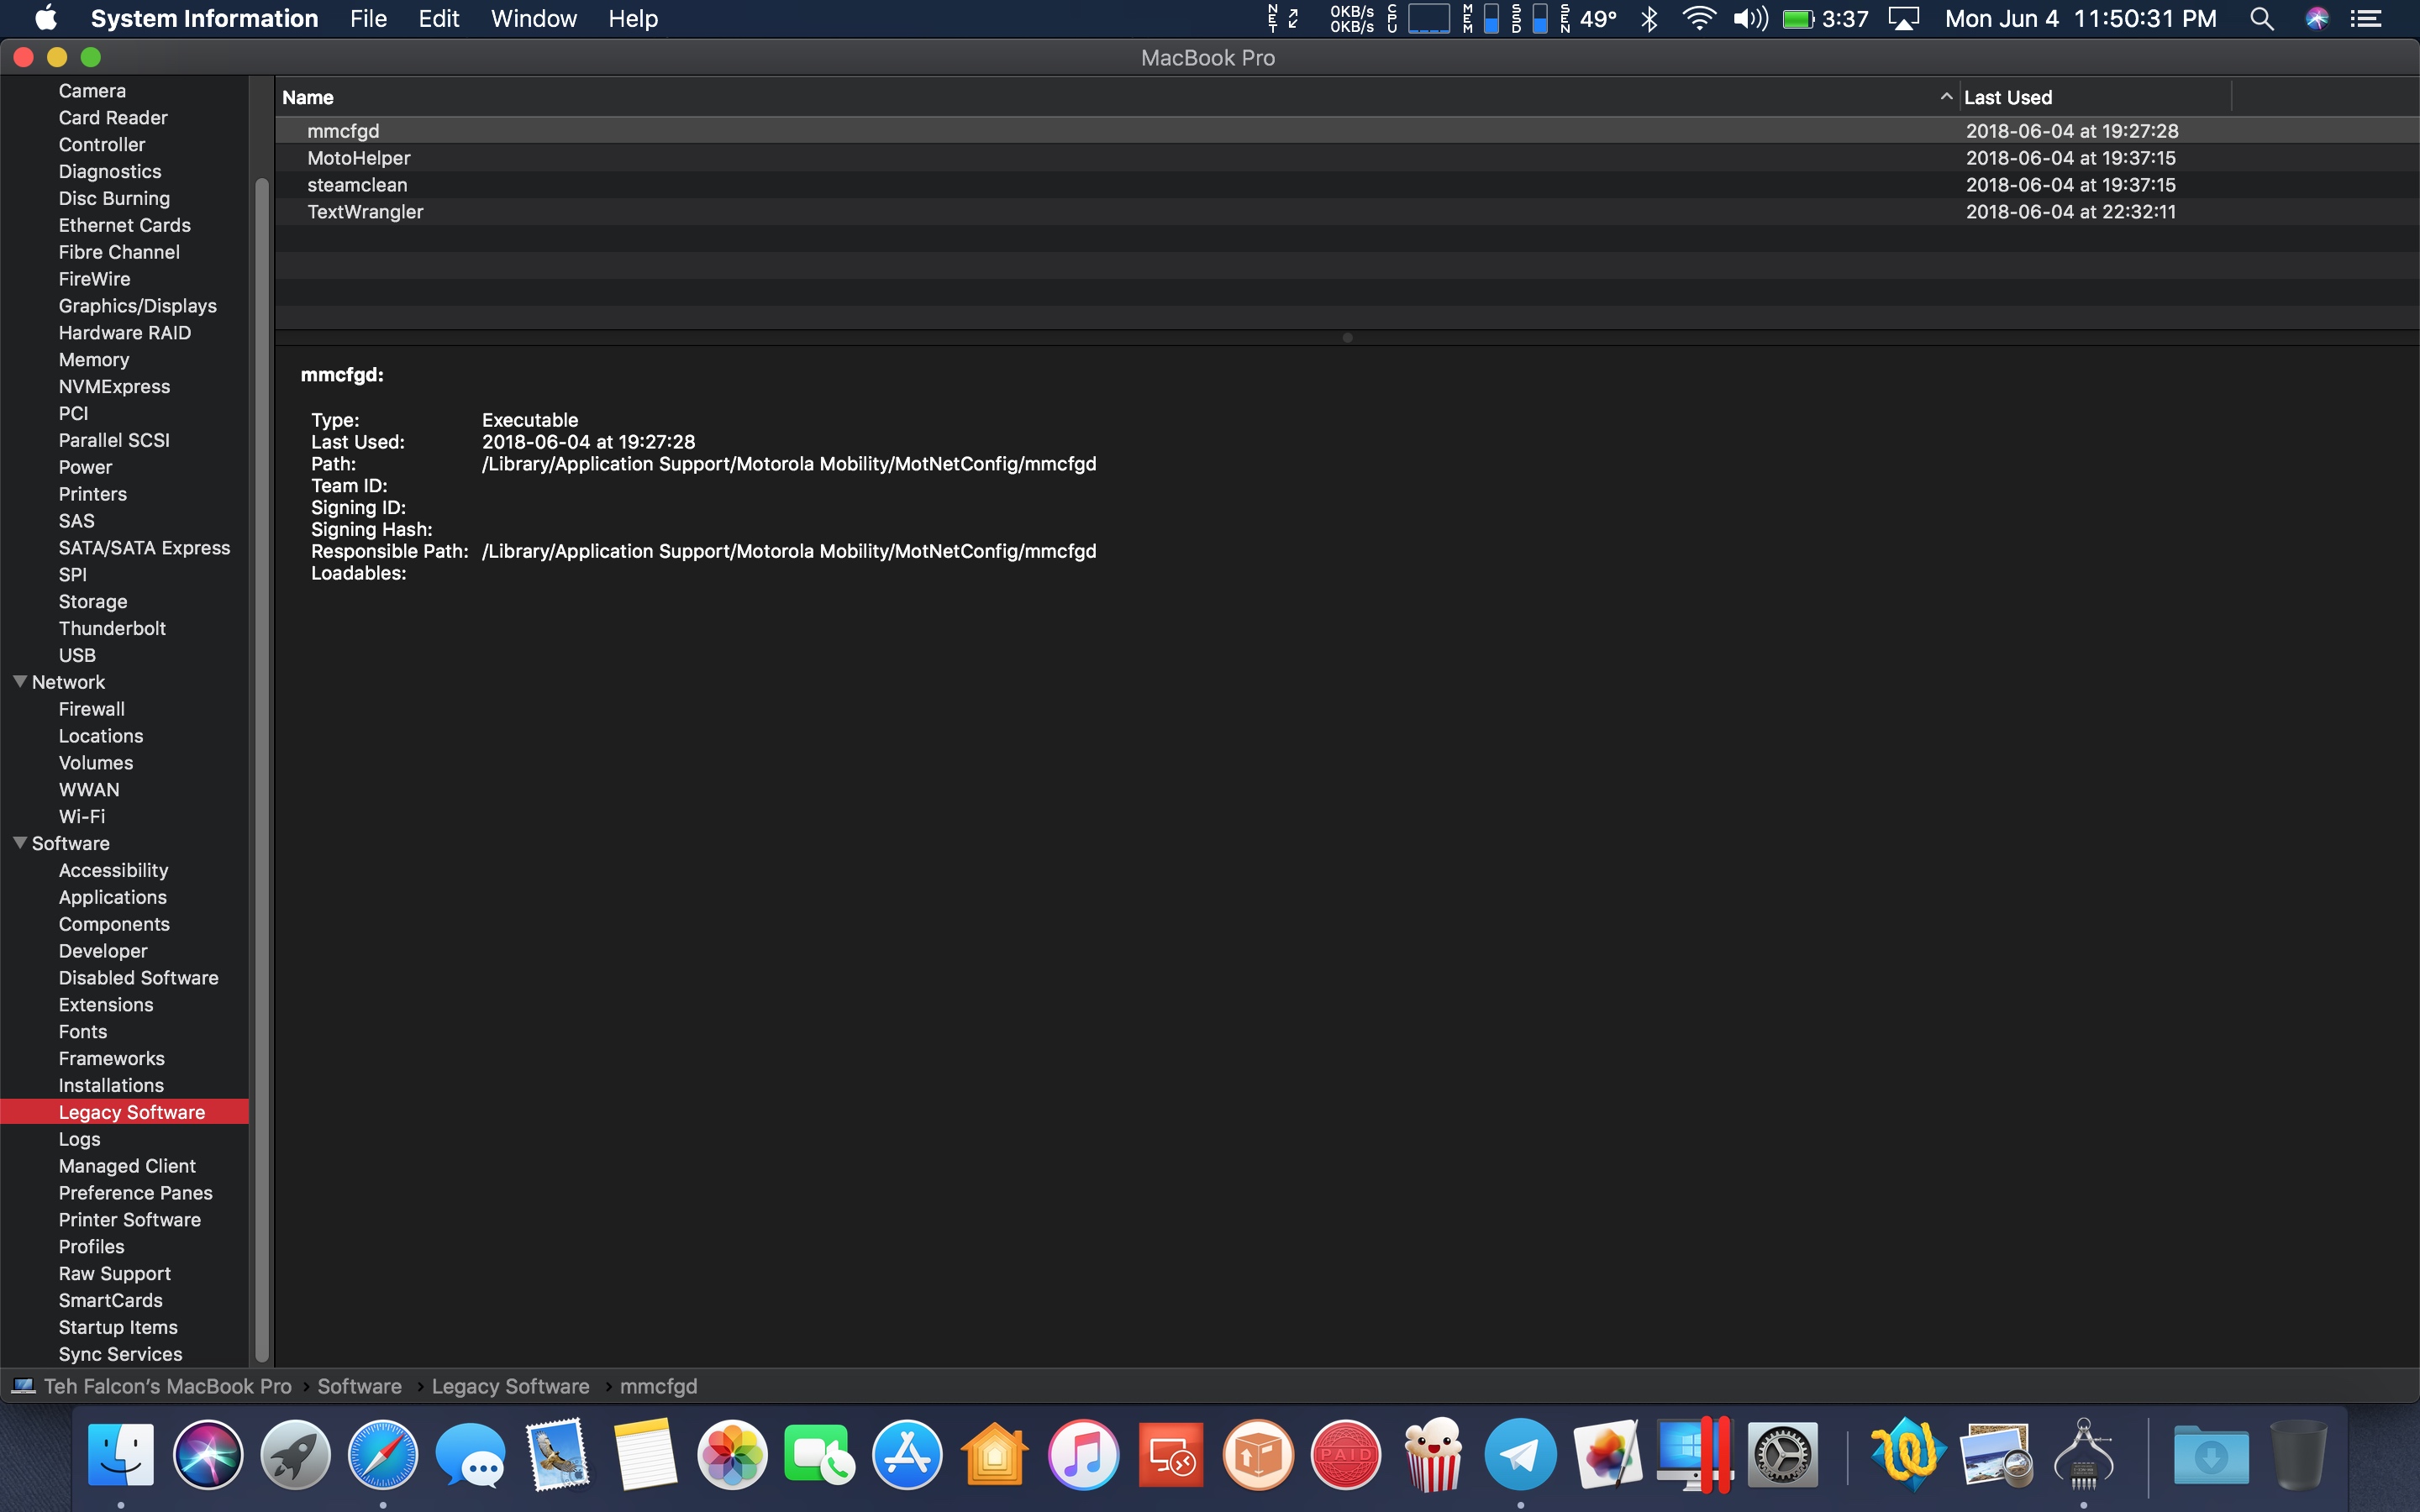This screenshot has width=2420, height=1512.
Task: Select Disabled Software in sidebar
Action: point(138,978)
